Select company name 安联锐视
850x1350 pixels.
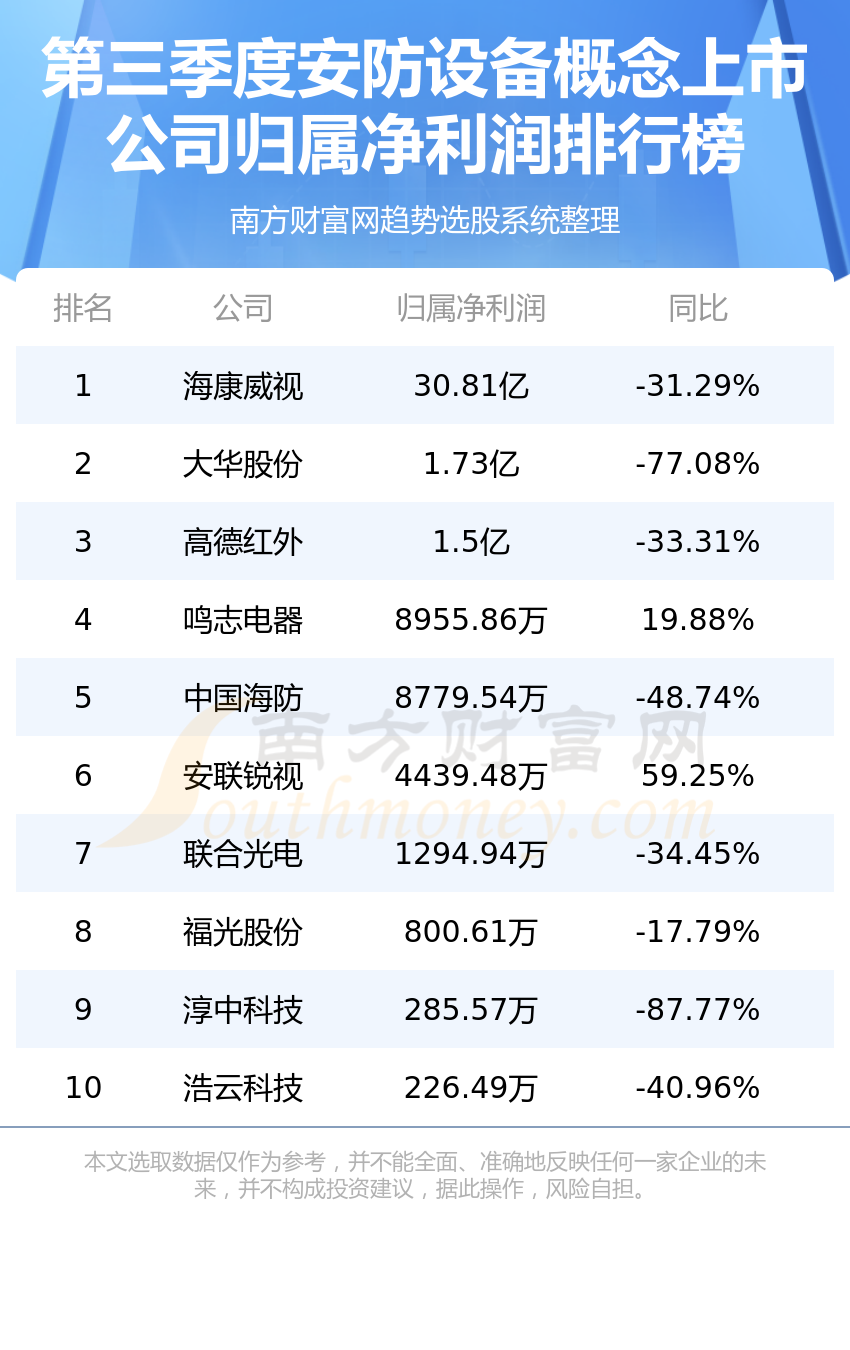pos(243,776)
